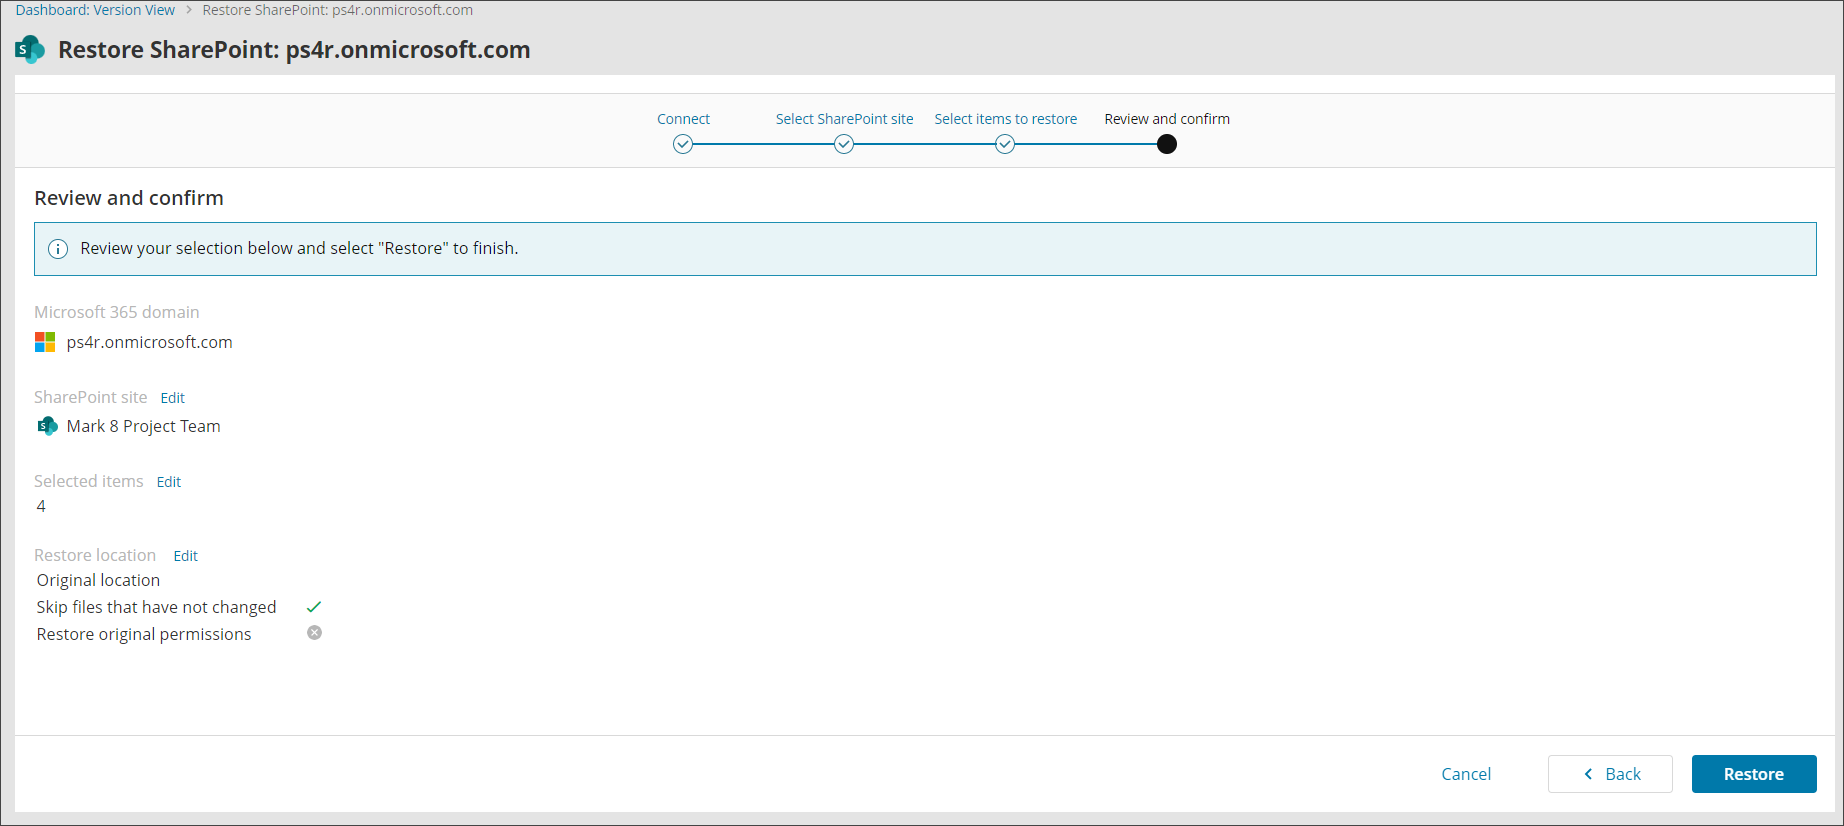Click the Review and confirm filled step dot
1844x826 pixels.
point(1166,144)
